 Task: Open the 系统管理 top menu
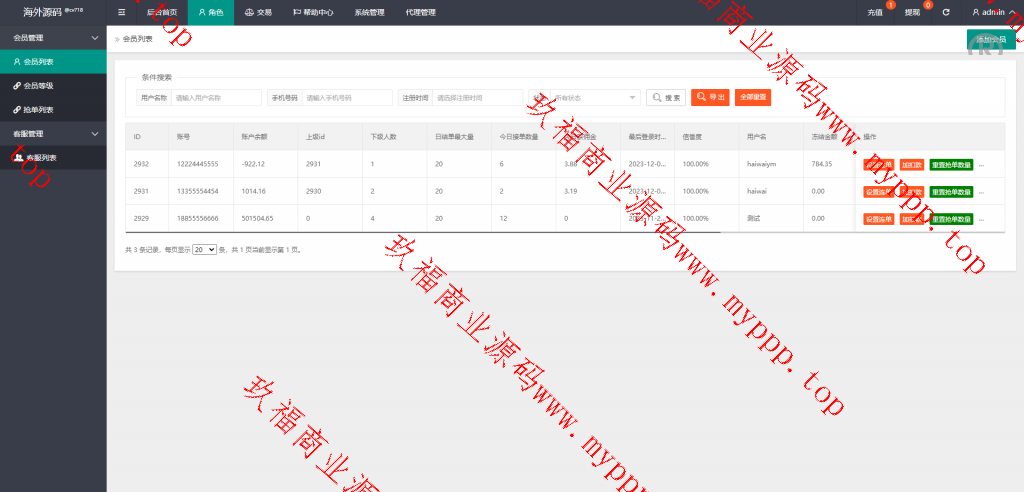click(369, 12)
